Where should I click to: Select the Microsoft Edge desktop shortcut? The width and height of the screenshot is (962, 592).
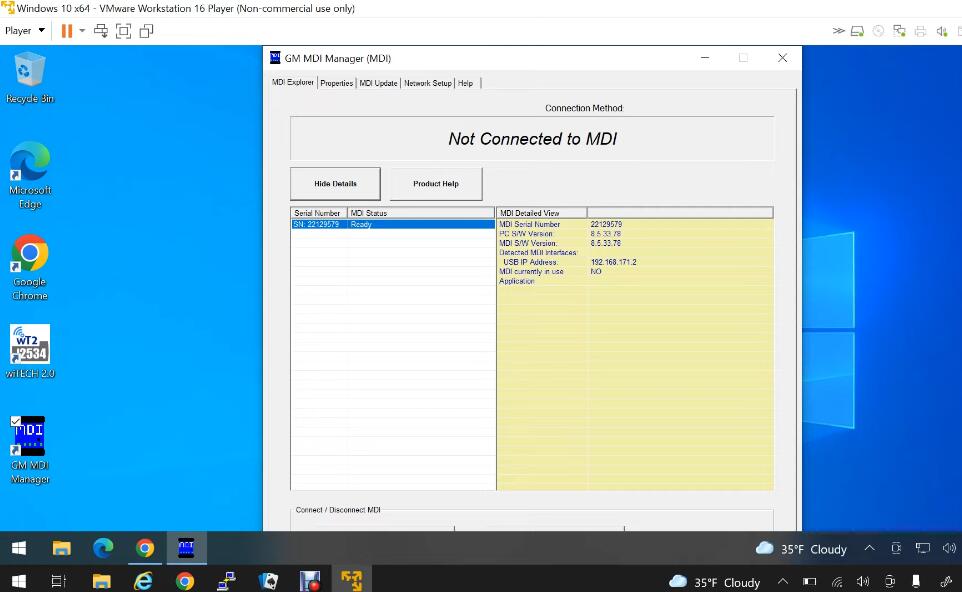[29, 176]
